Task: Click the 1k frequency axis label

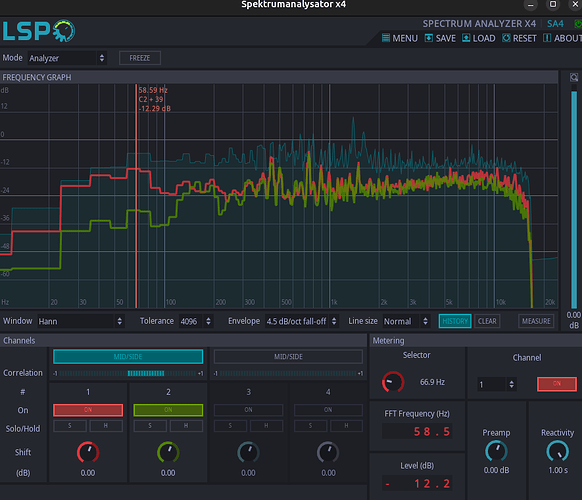Action: pyautogui.click(x=334, y=302)
